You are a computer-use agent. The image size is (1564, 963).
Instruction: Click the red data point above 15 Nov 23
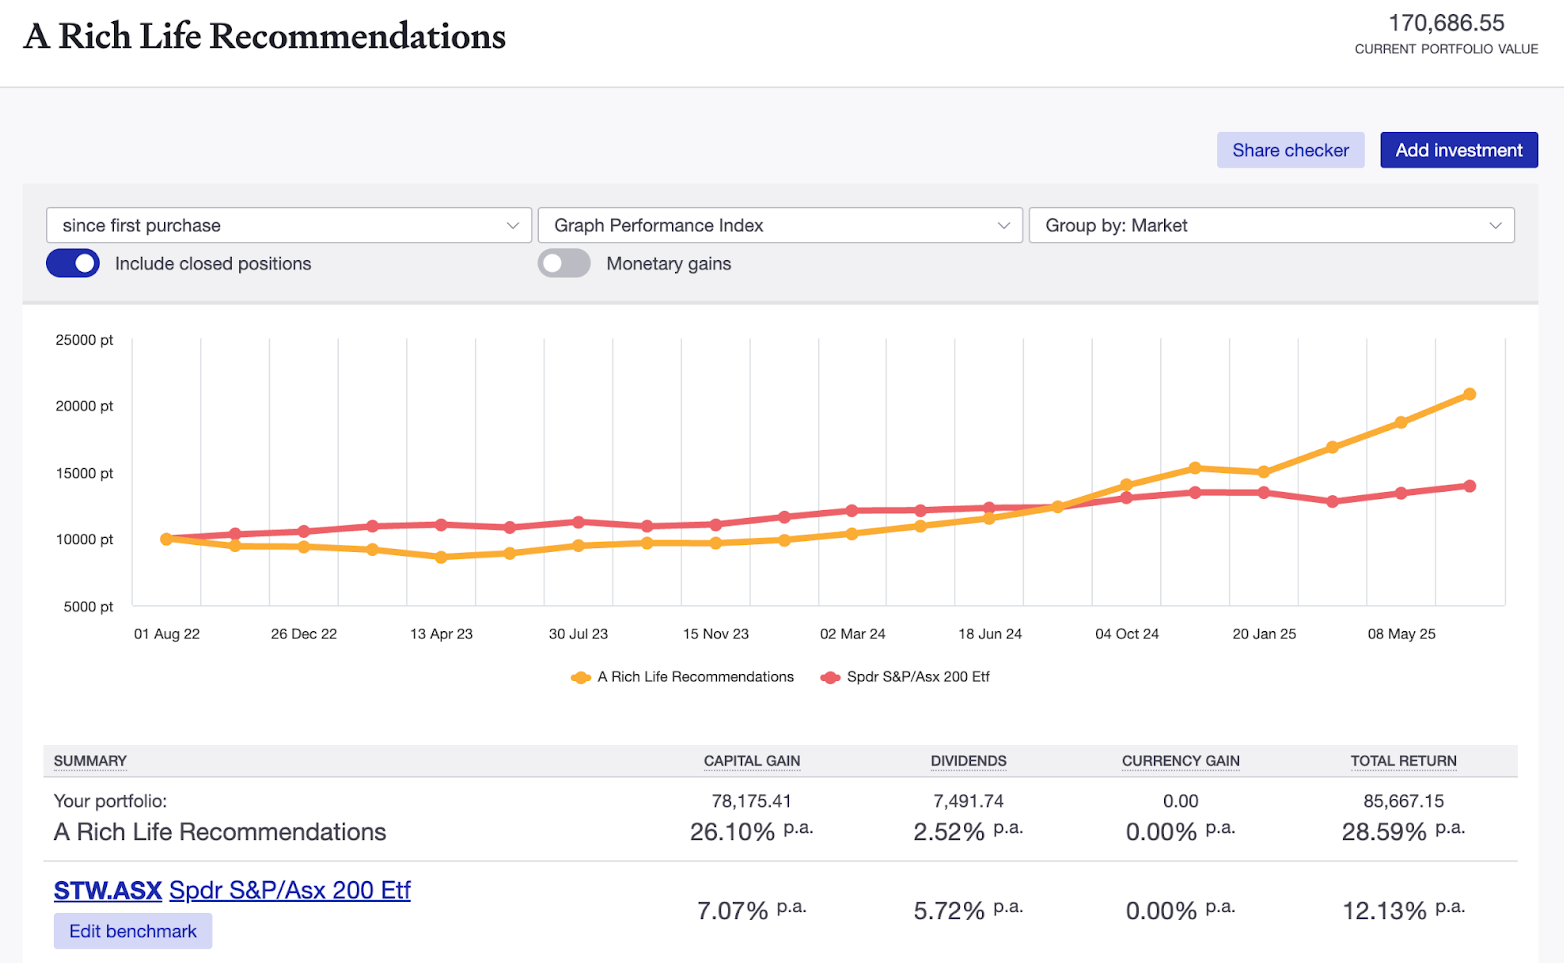[x=716, y=525]
